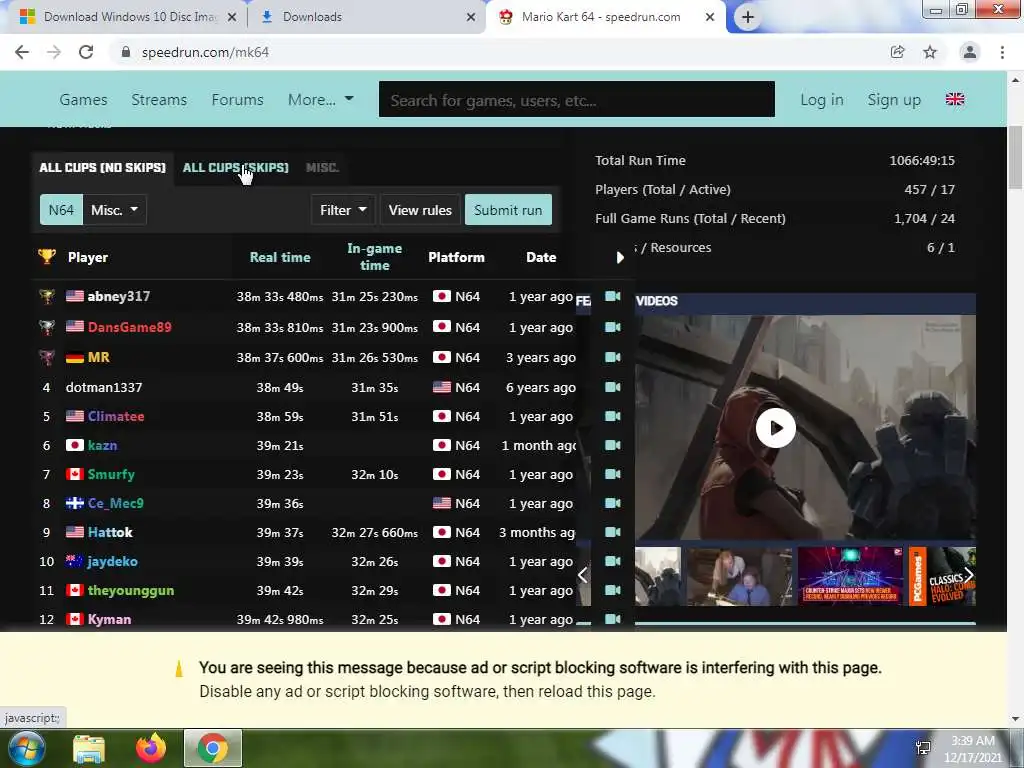Open Games in the navigation bar
1024x768 pixels.
pyautogui.click(x=83, y=100)
